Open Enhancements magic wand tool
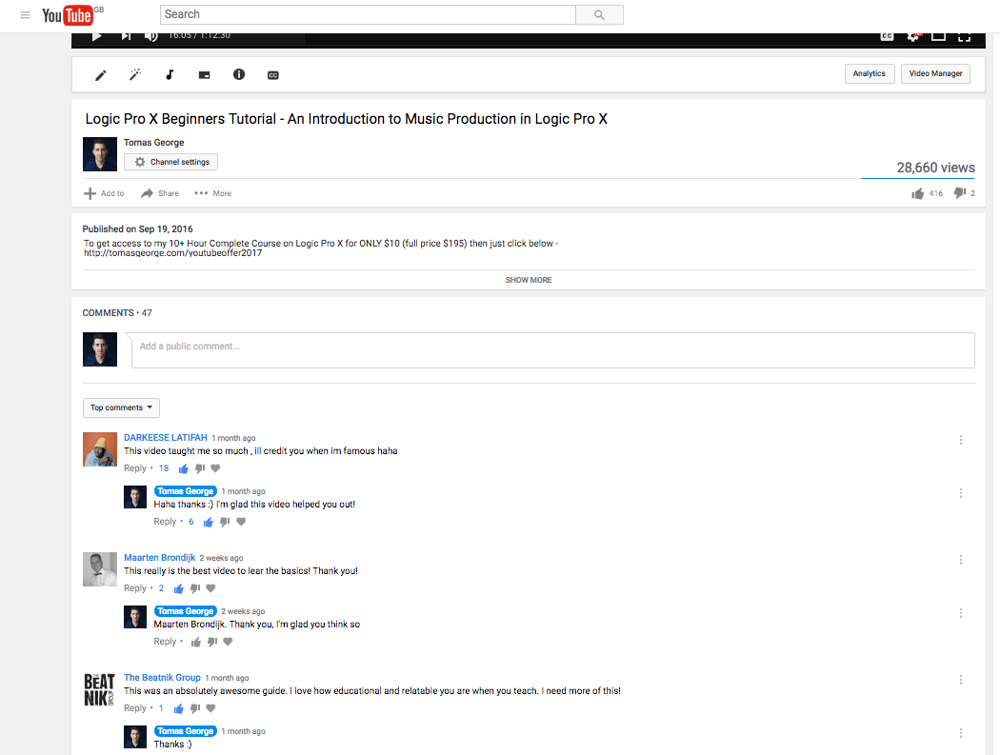 pos(135,75)
